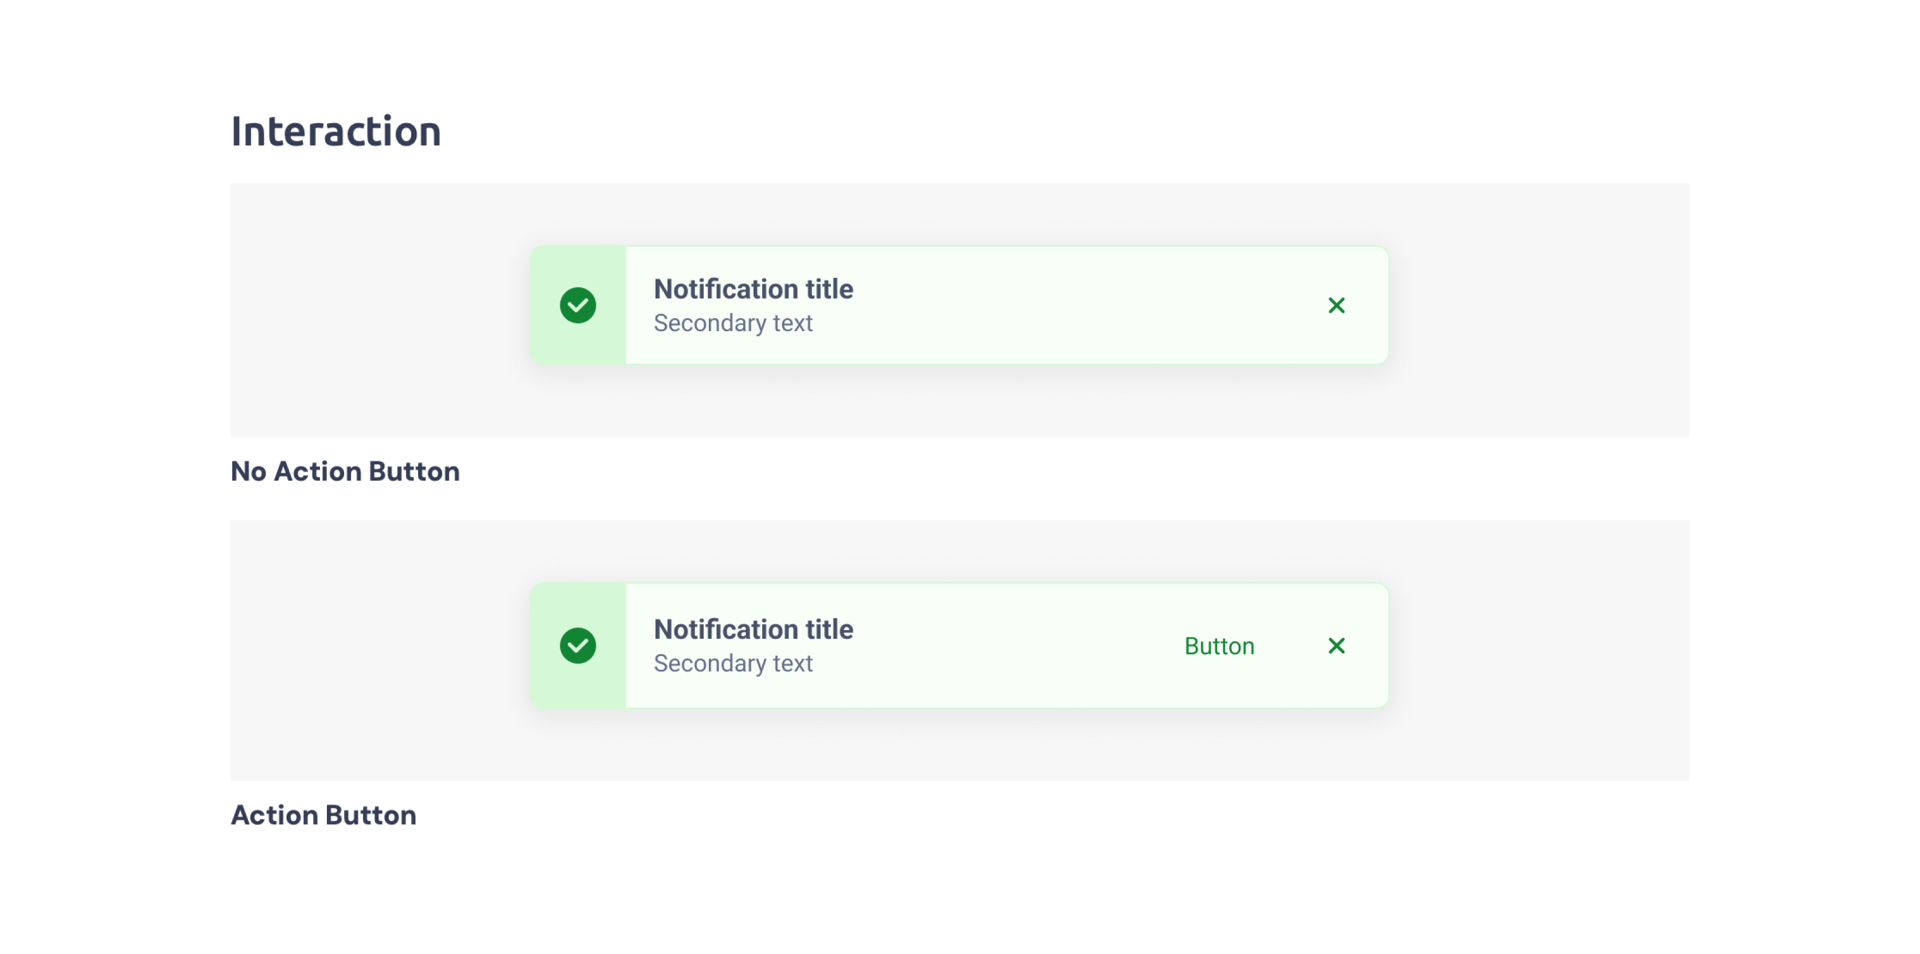The image size is (1920, 954).
Task: Close the notification without an action button
Action: click(1336, 305)
